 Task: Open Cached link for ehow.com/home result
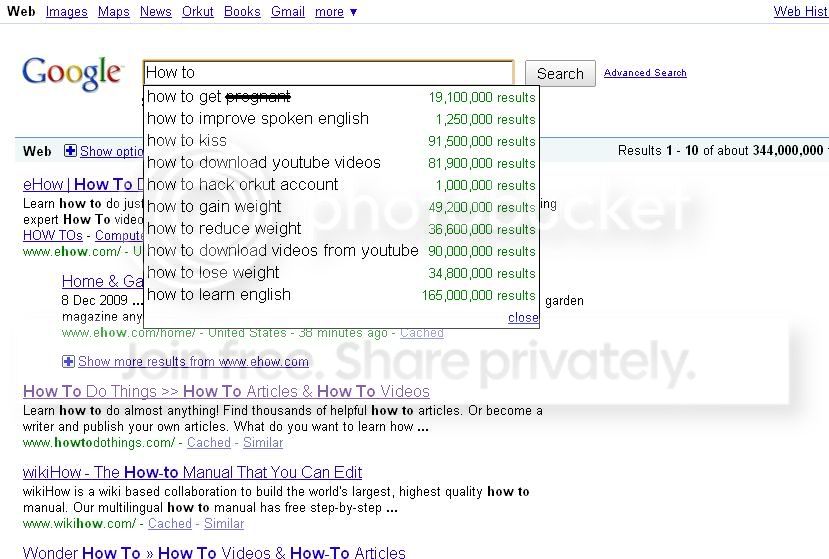coord(421,333)
